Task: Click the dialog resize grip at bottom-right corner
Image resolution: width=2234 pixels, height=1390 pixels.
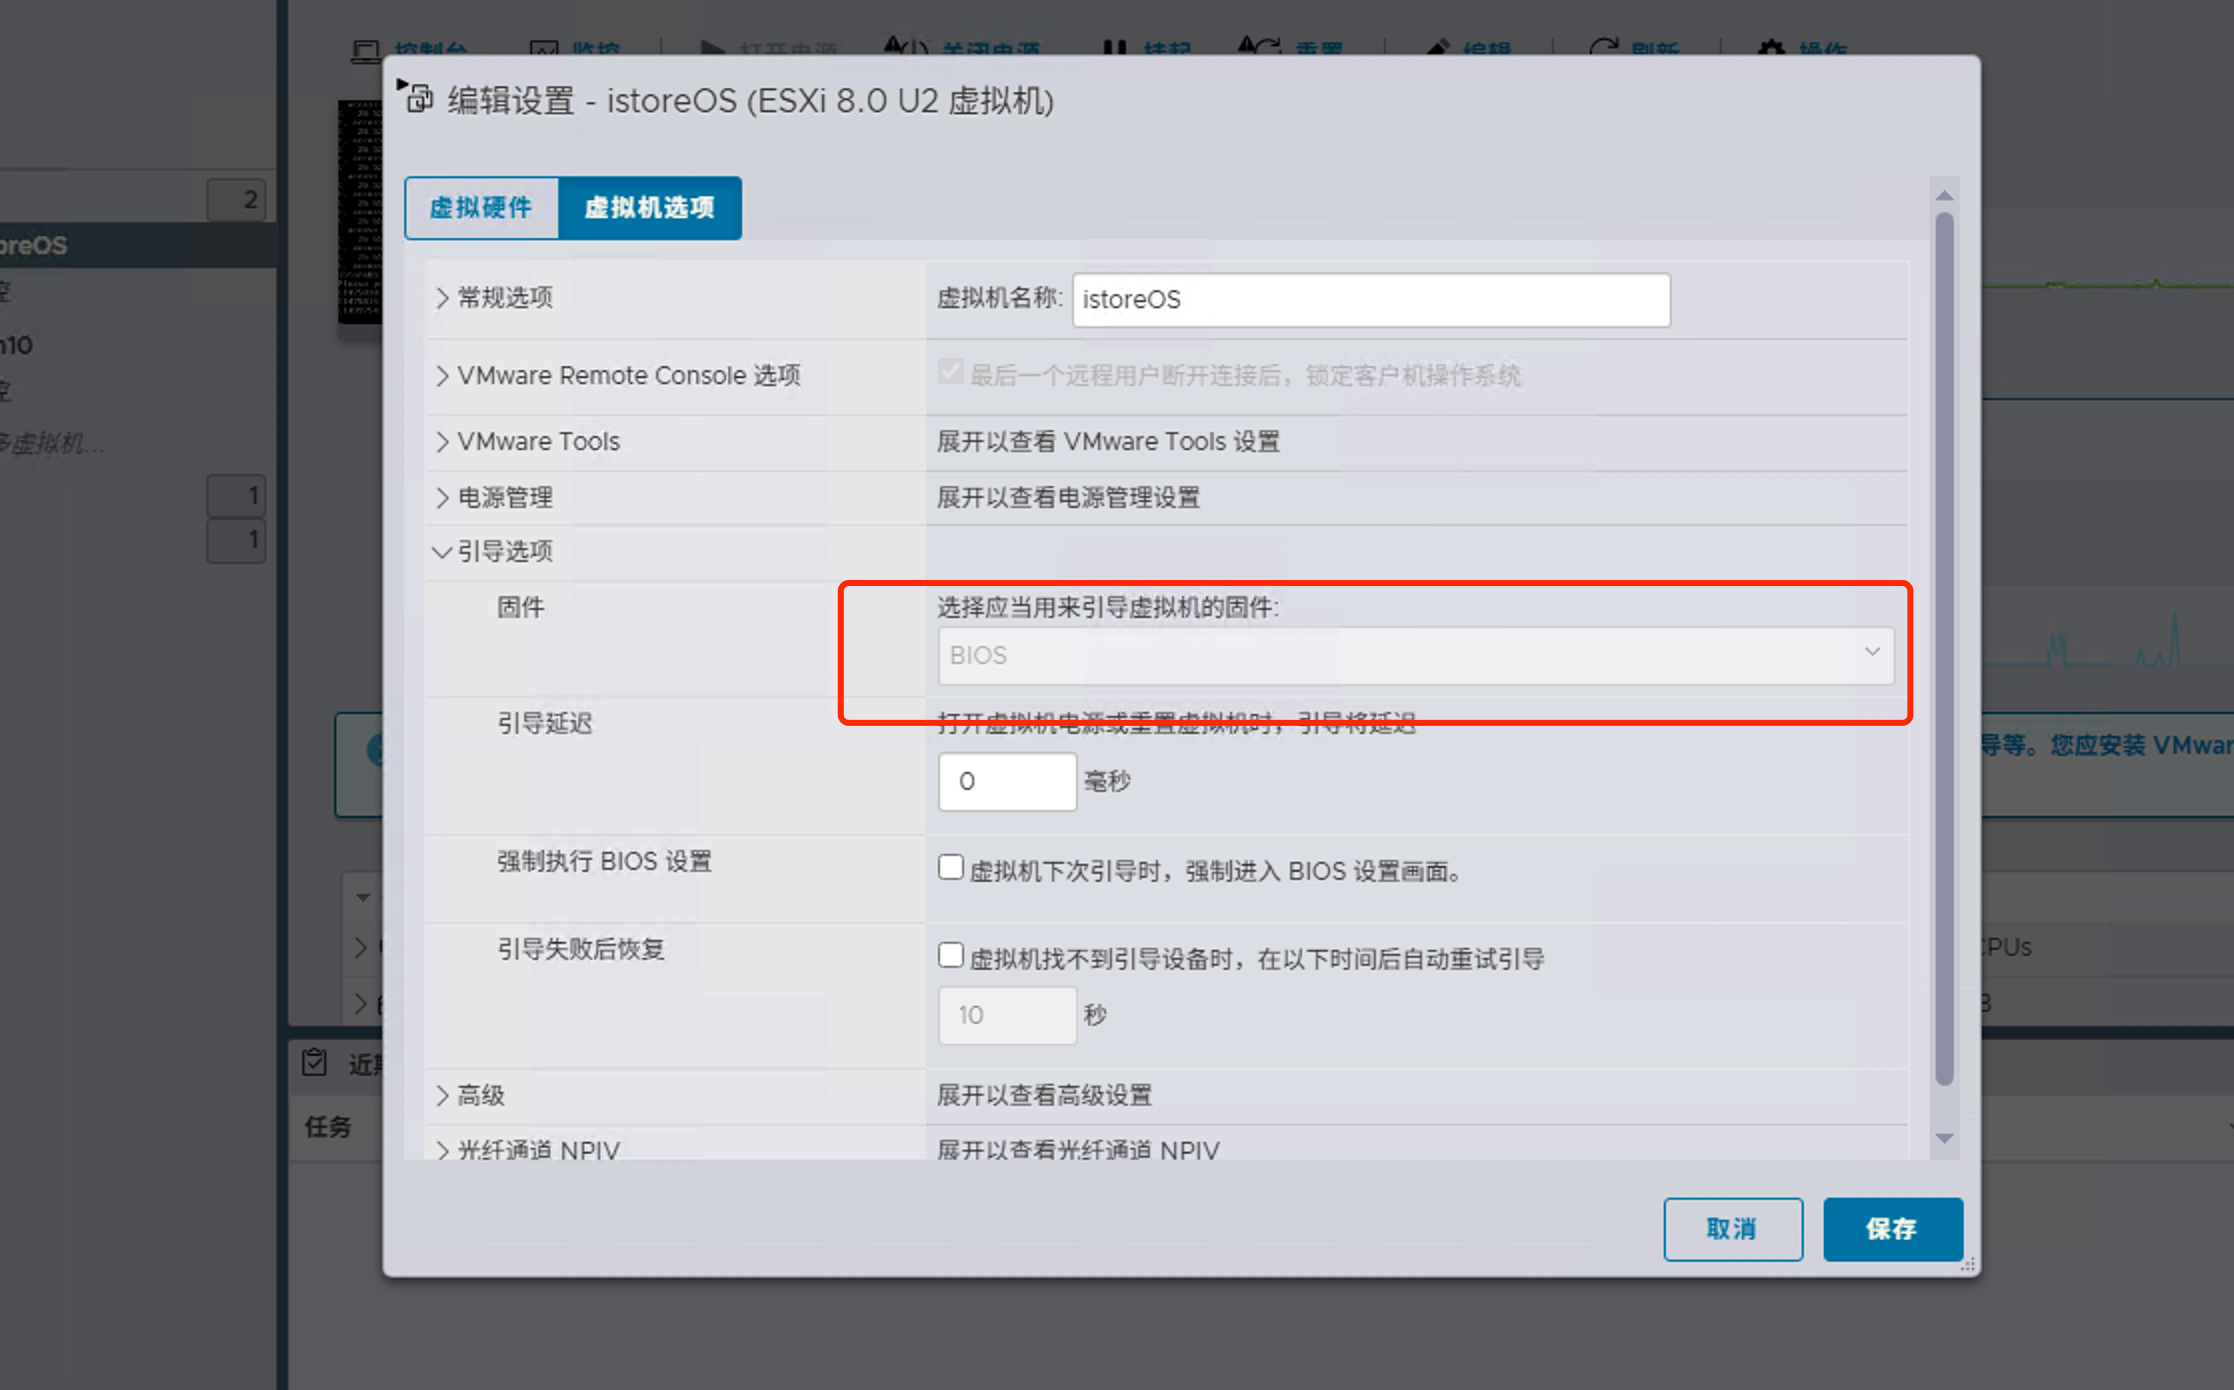Action: click(1967, 1265)
